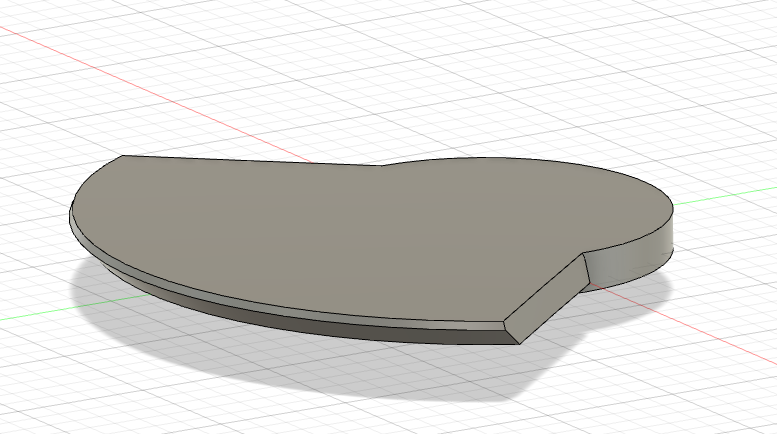Select the curved side wall on right end
The image size is (777, 434).
(x=632, y=260)
